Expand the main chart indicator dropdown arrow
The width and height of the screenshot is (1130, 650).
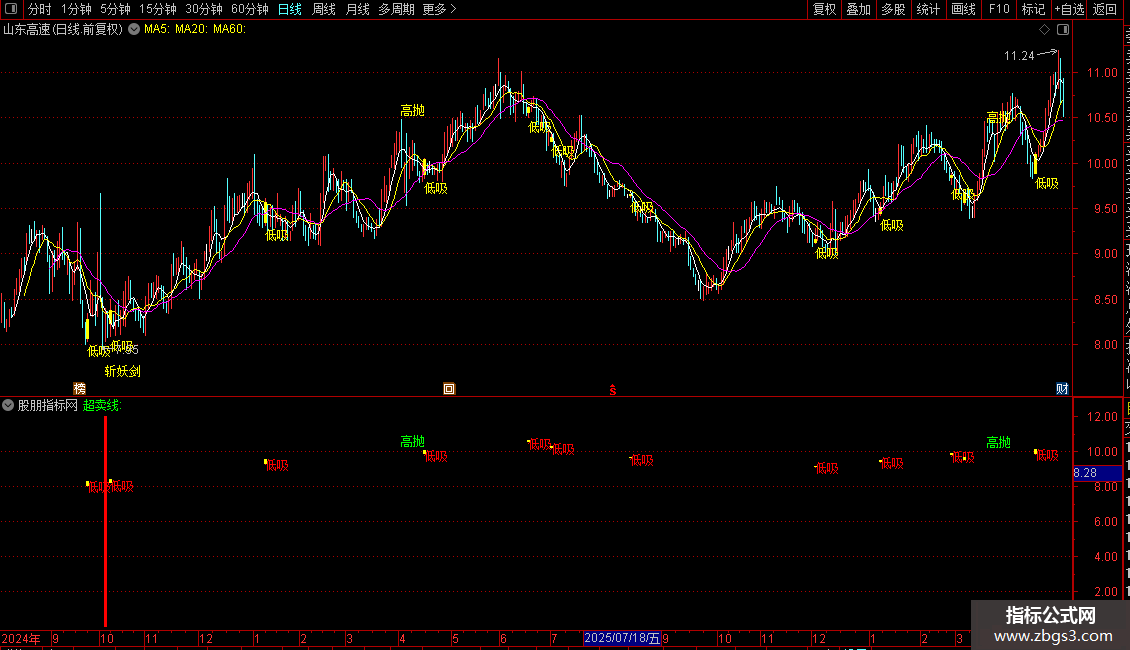pos(134,30)
